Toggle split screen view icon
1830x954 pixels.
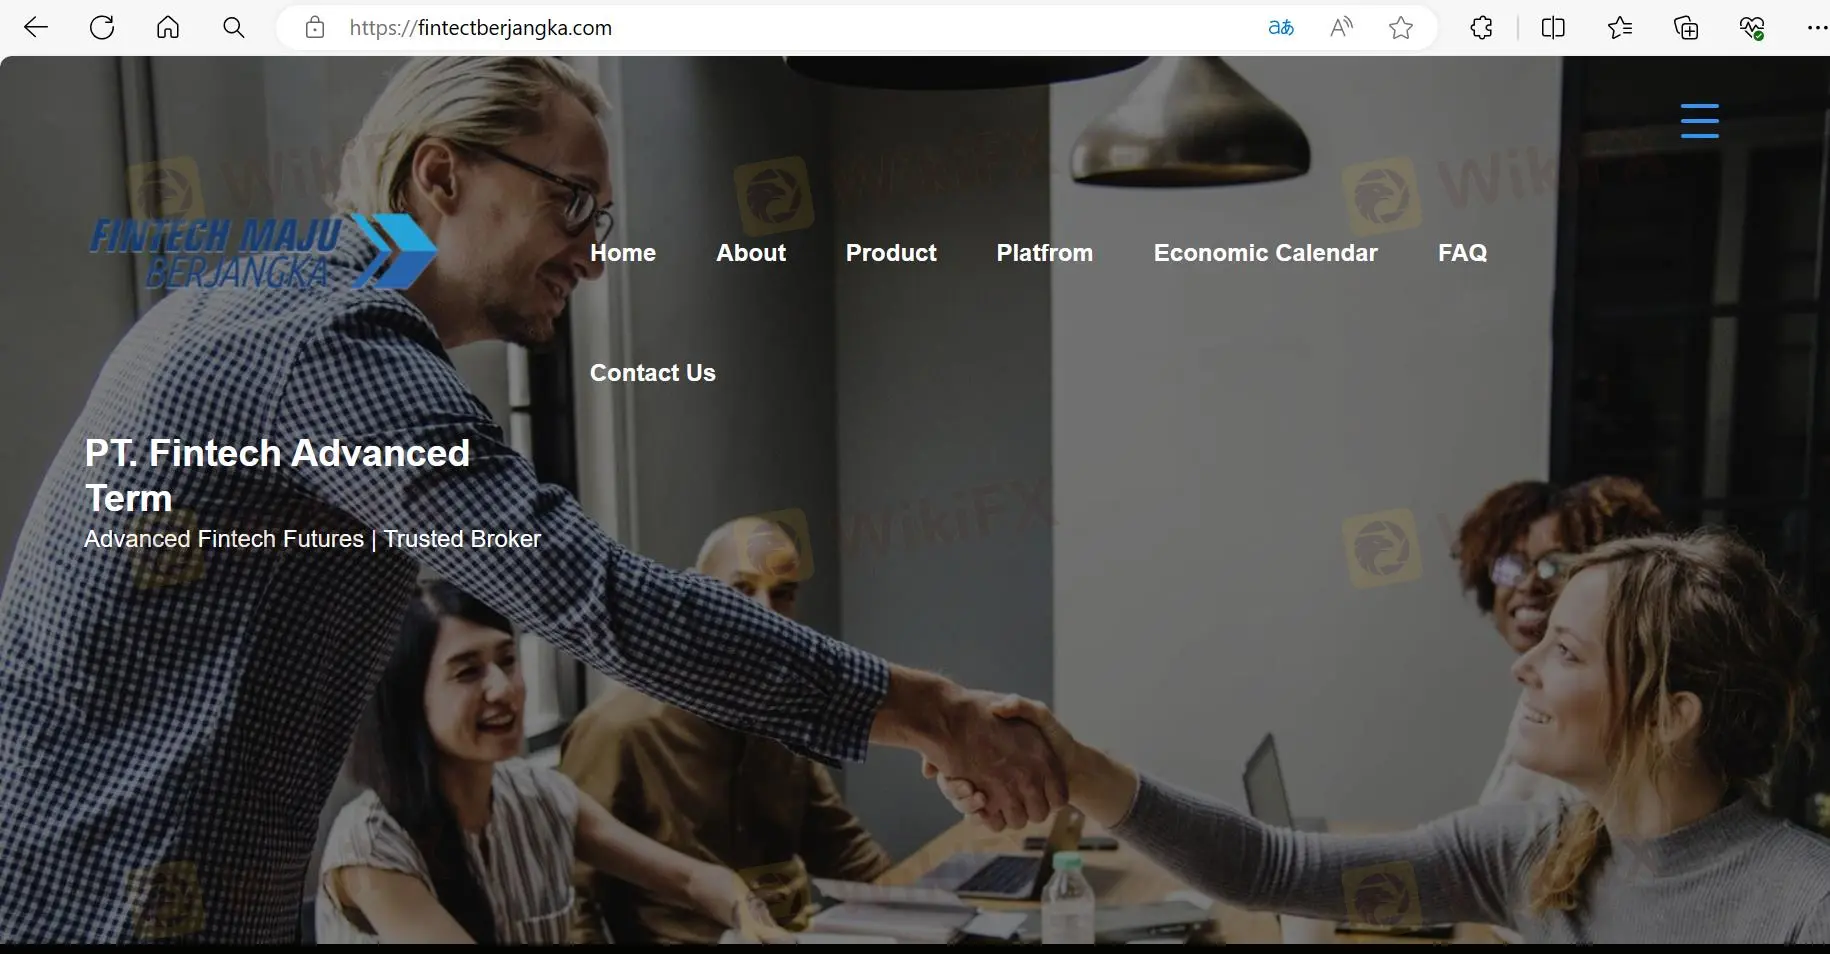click(x=1553, y=28)
